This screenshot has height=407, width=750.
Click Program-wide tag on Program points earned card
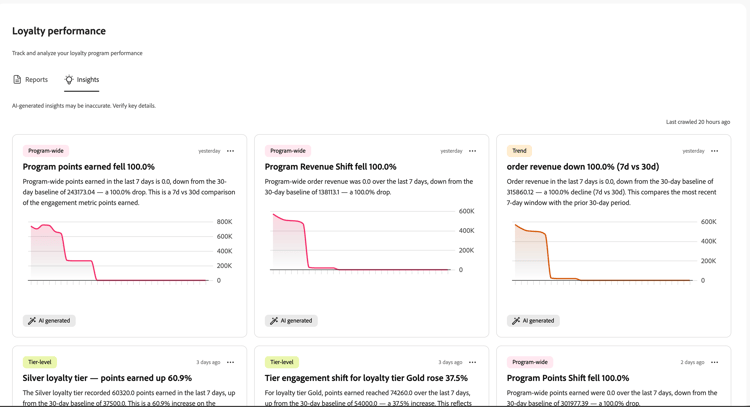click(46, 151)
